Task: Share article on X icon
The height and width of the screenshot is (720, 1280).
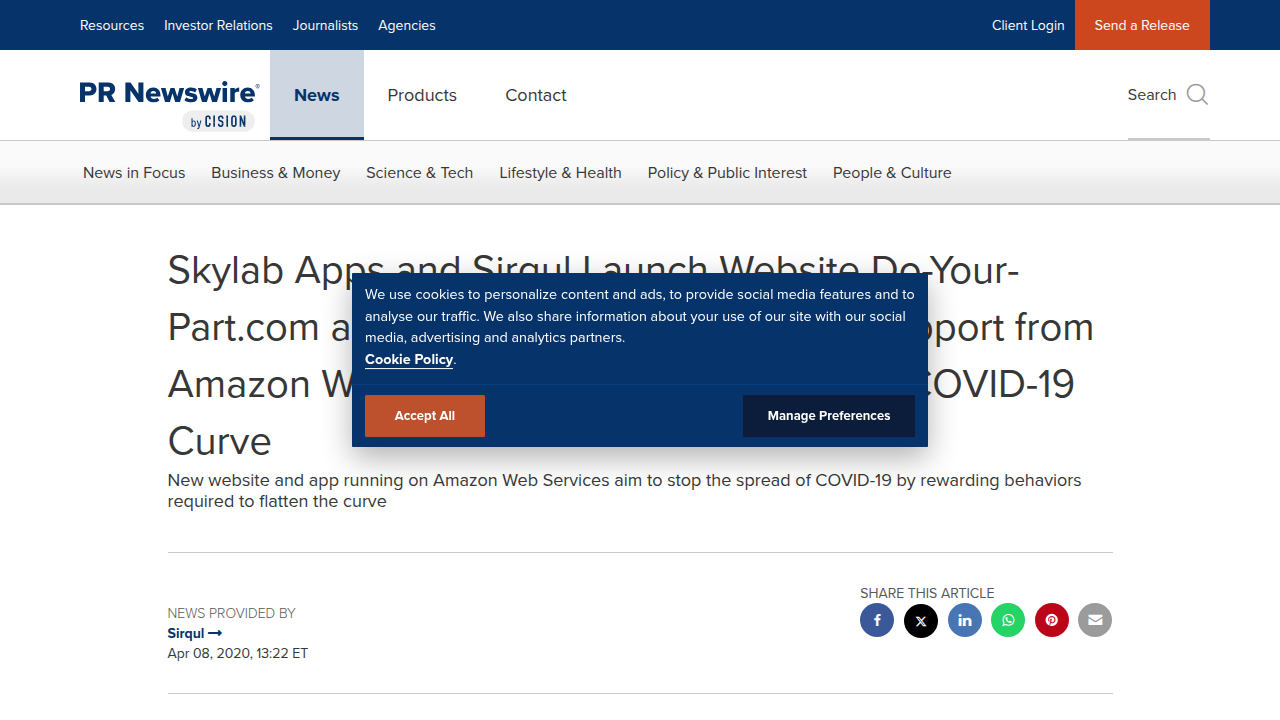Action: point(921,620)
